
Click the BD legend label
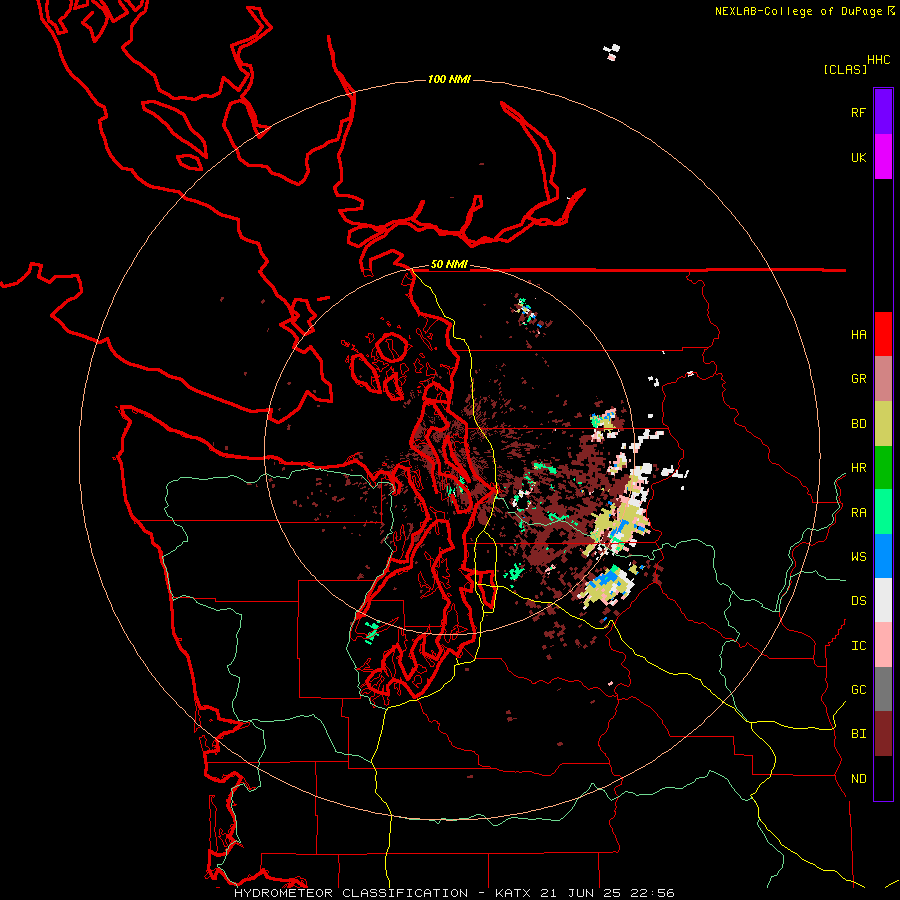858,424
